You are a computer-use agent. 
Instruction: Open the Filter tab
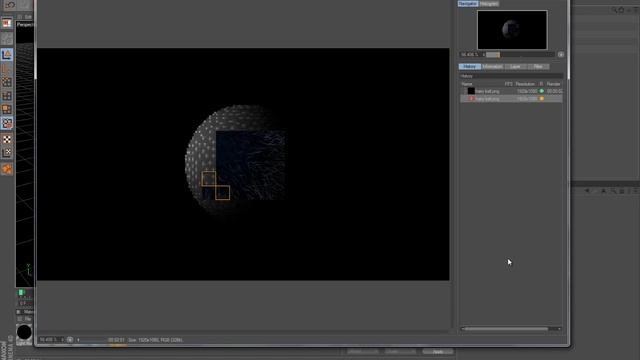pos(538,67)
